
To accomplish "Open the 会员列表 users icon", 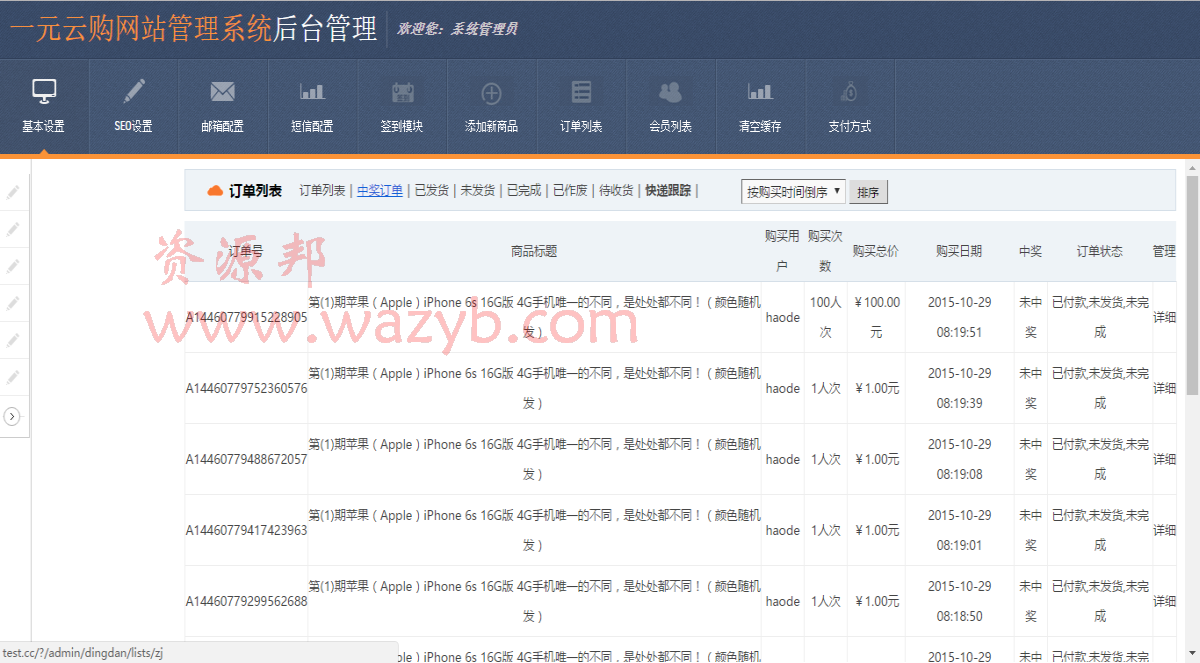I will pos(670,92).
